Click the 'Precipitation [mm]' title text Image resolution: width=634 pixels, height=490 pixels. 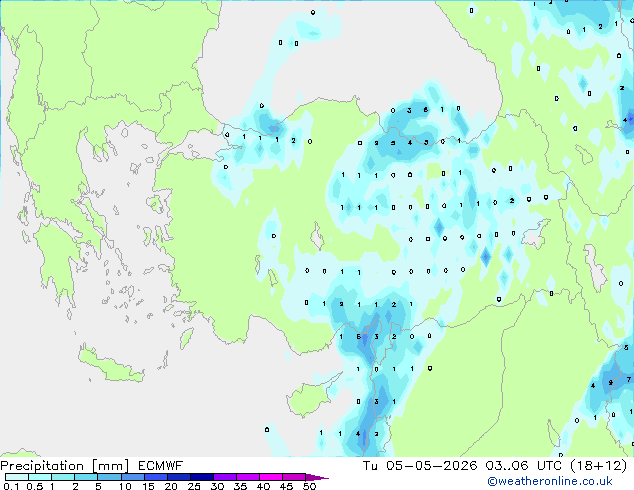click(65, 466)
